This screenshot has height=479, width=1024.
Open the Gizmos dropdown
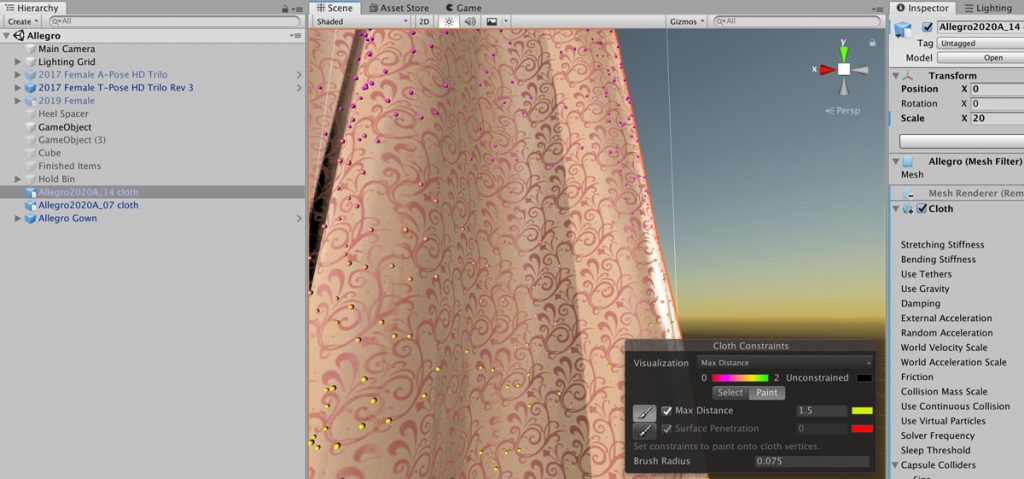[688, 22]
